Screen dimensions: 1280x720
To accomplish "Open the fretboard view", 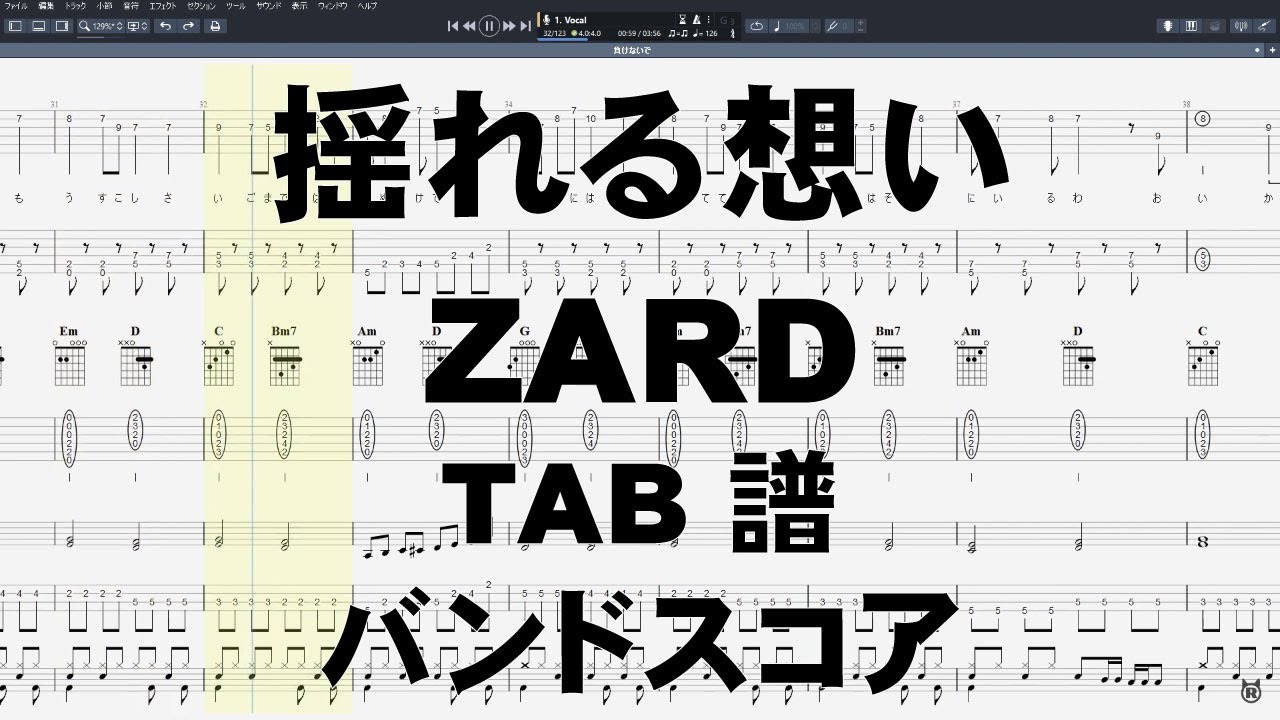I will coord(1169,26).
